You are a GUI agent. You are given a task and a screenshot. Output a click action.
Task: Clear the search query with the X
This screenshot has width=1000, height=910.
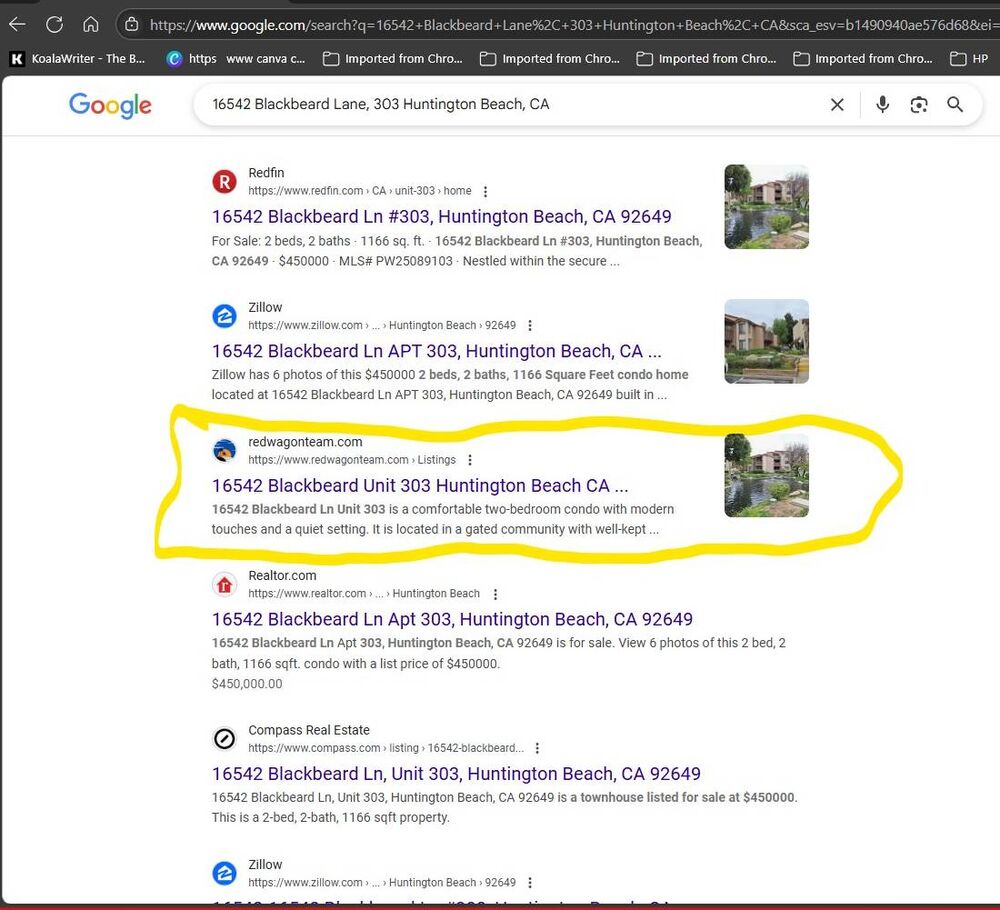tap(837, 105)
